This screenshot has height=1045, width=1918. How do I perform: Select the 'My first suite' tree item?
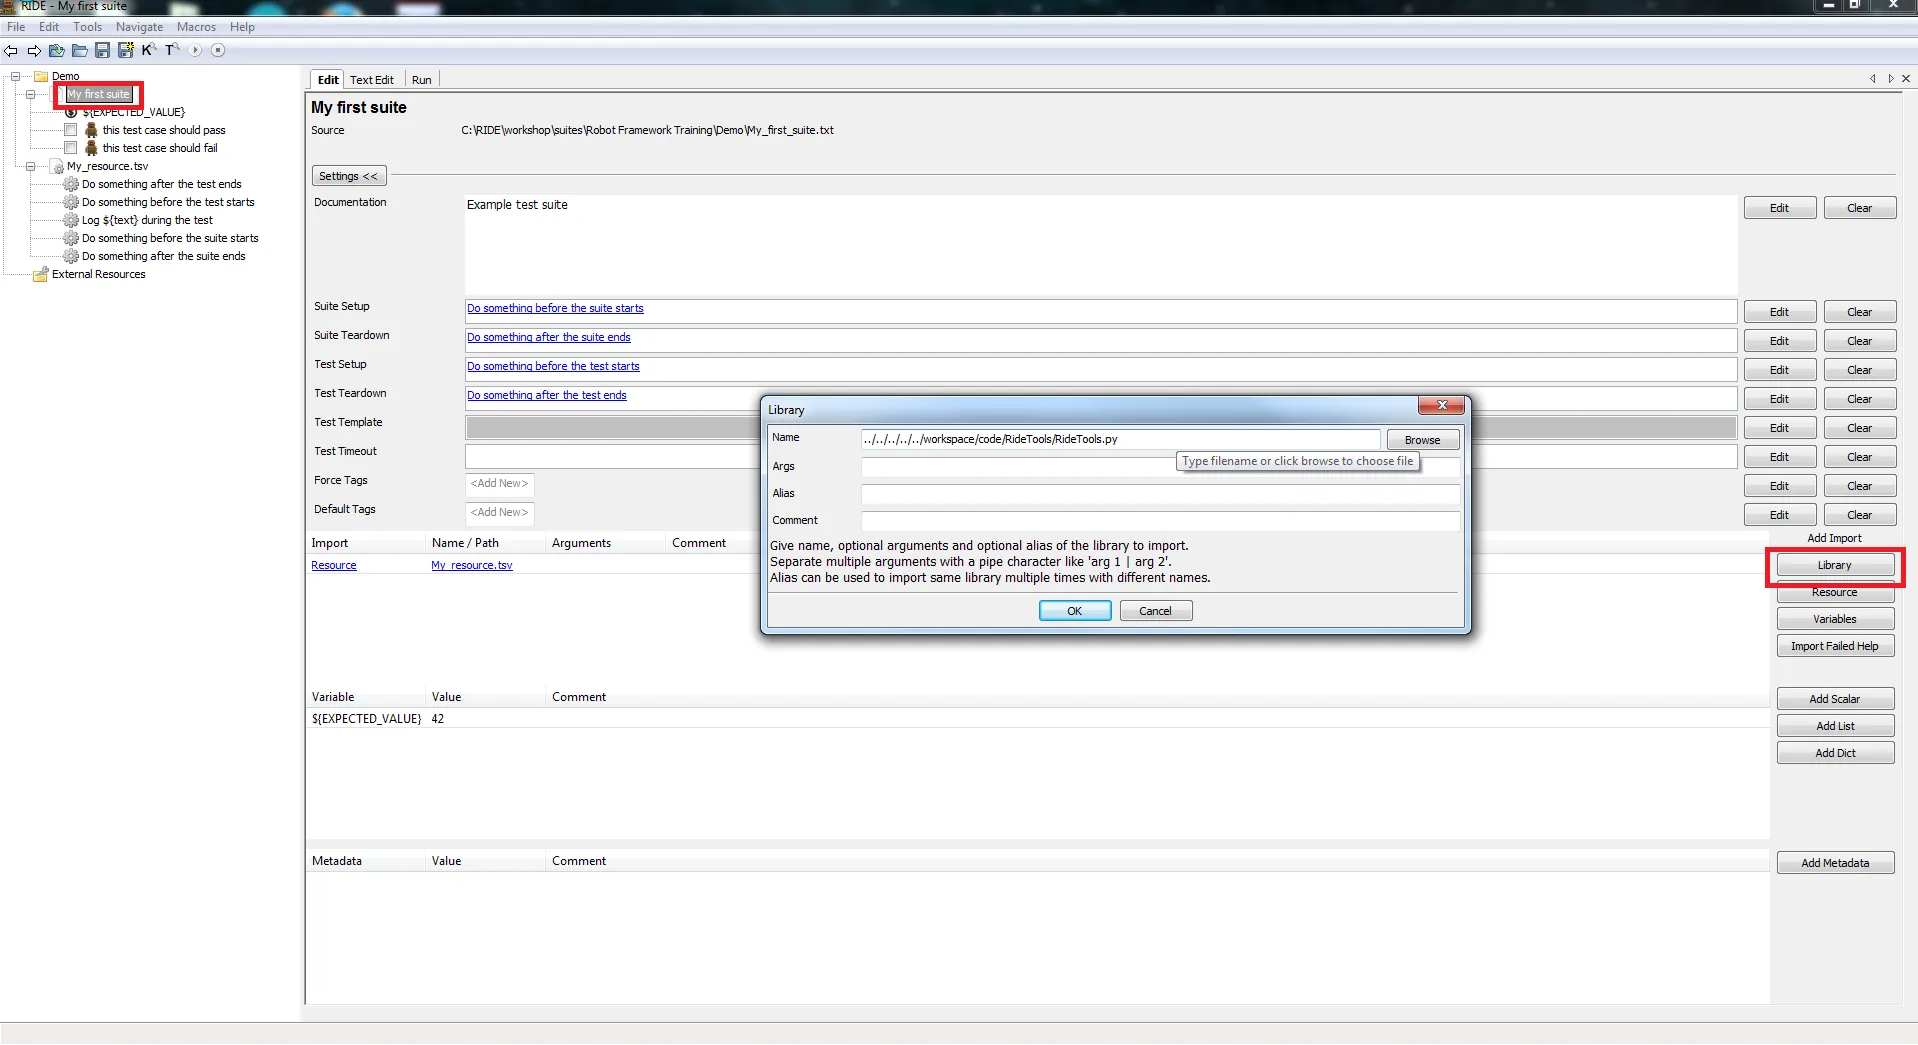click(99, 94)
